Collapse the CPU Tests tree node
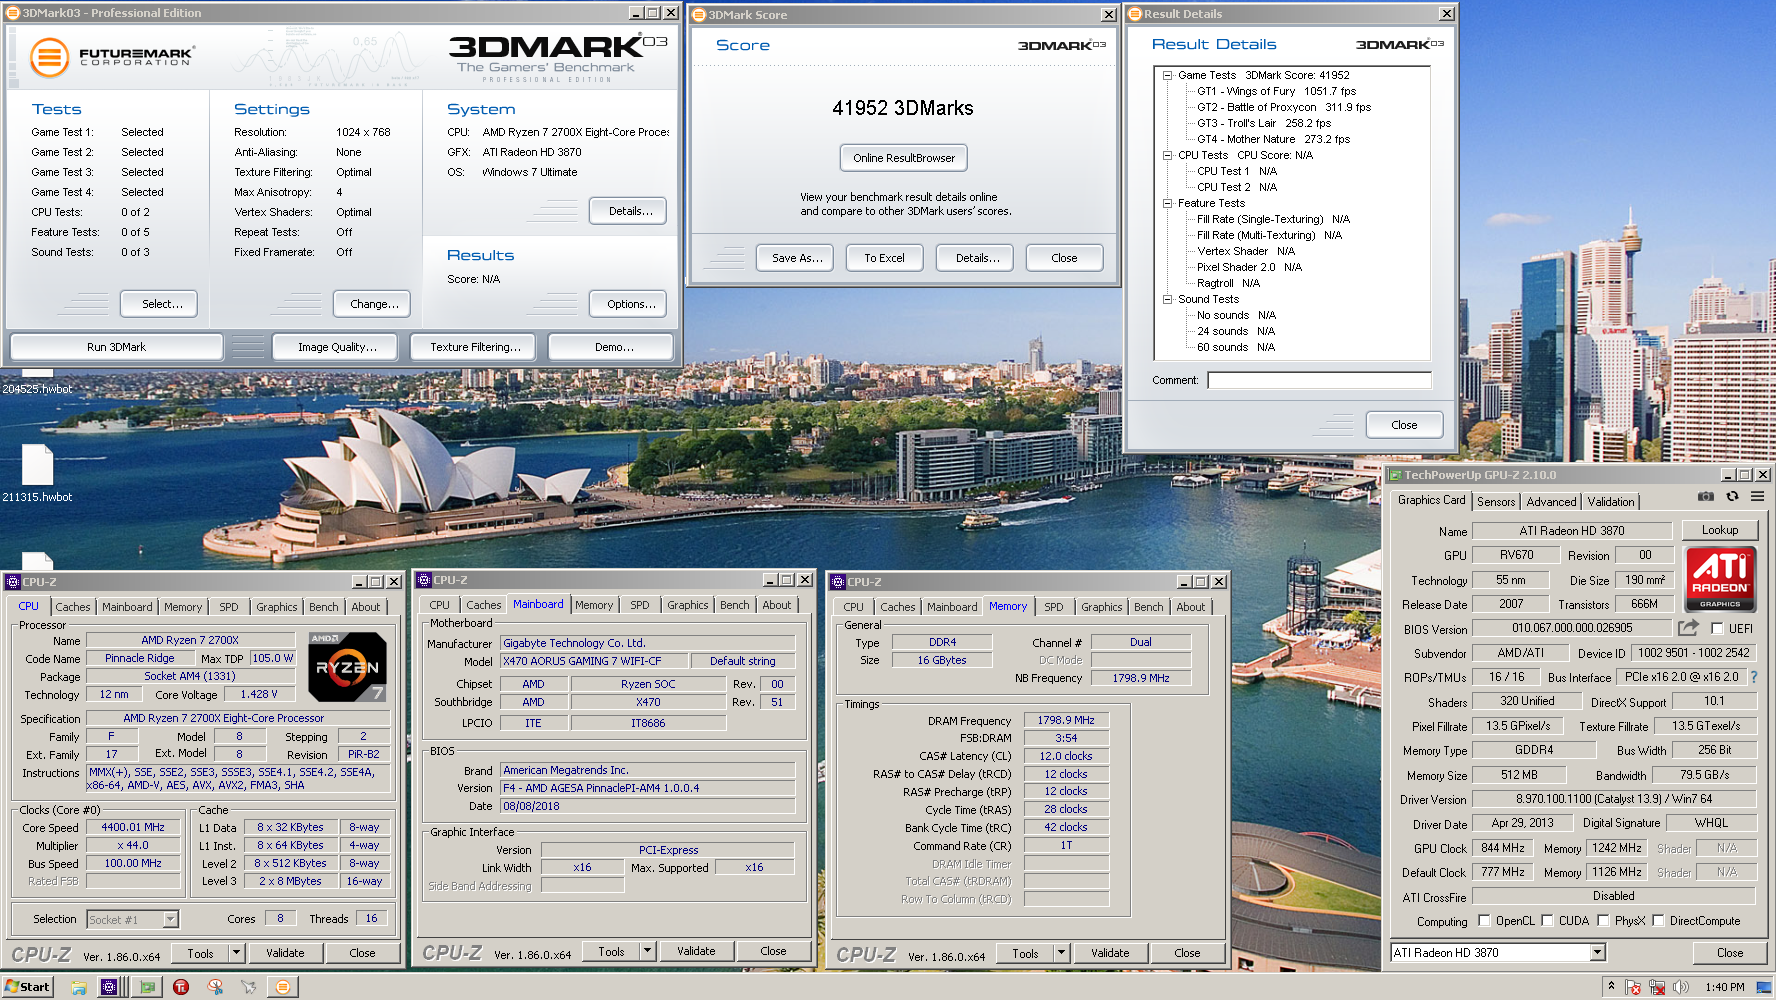The height and width of the screenshot is (1000, 1776). click(1167, 155)
